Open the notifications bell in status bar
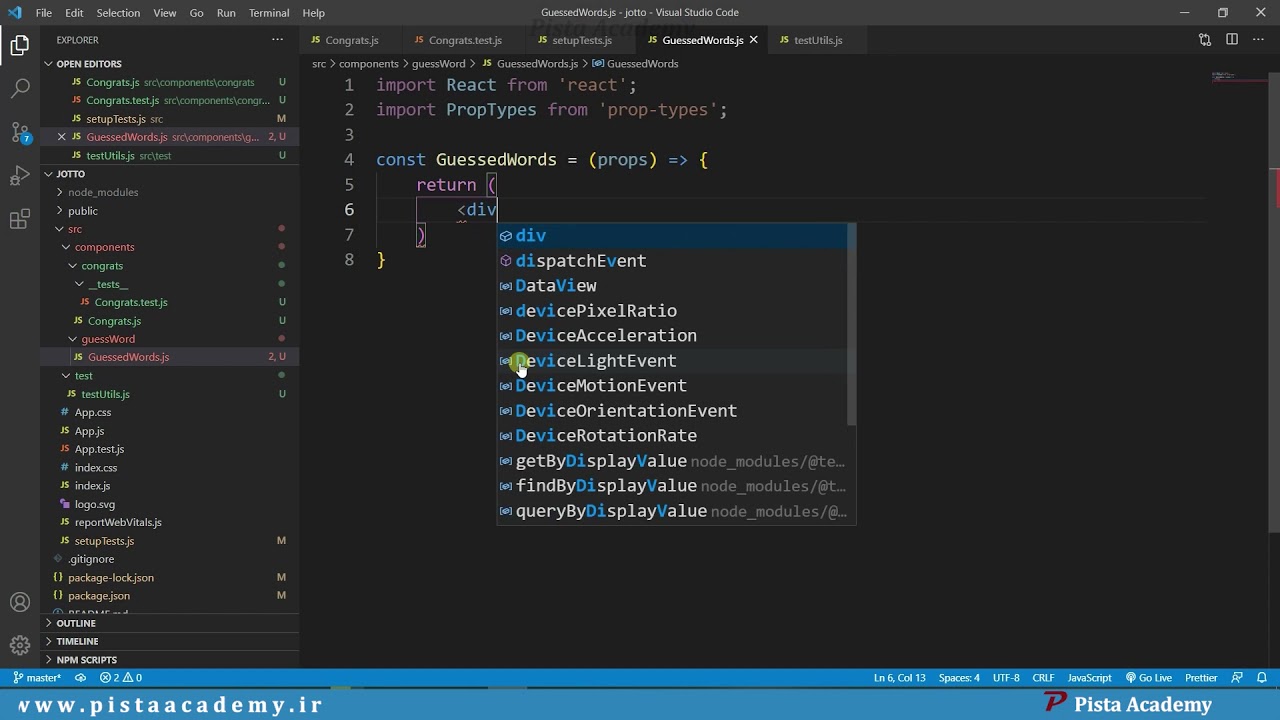The height and width of the screenshot is (720, 1280). click(x=1262, y=678)
